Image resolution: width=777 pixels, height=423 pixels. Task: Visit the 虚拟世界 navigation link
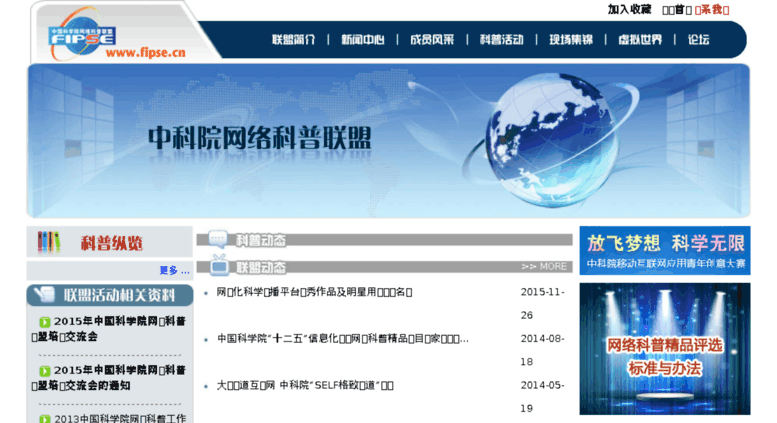point(640,40)
